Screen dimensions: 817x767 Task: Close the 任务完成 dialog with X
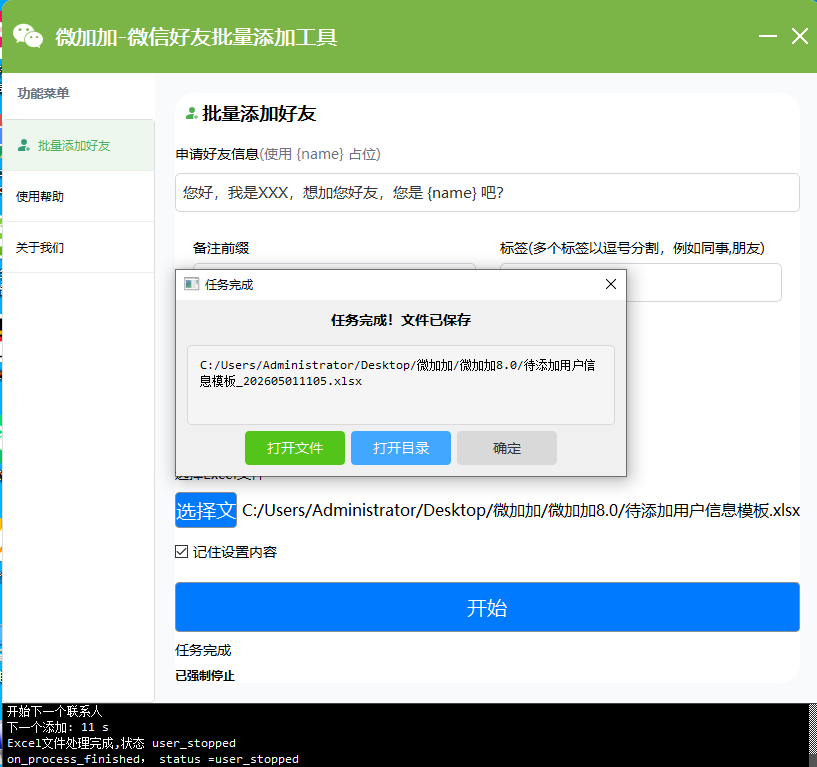coord(611,284)
